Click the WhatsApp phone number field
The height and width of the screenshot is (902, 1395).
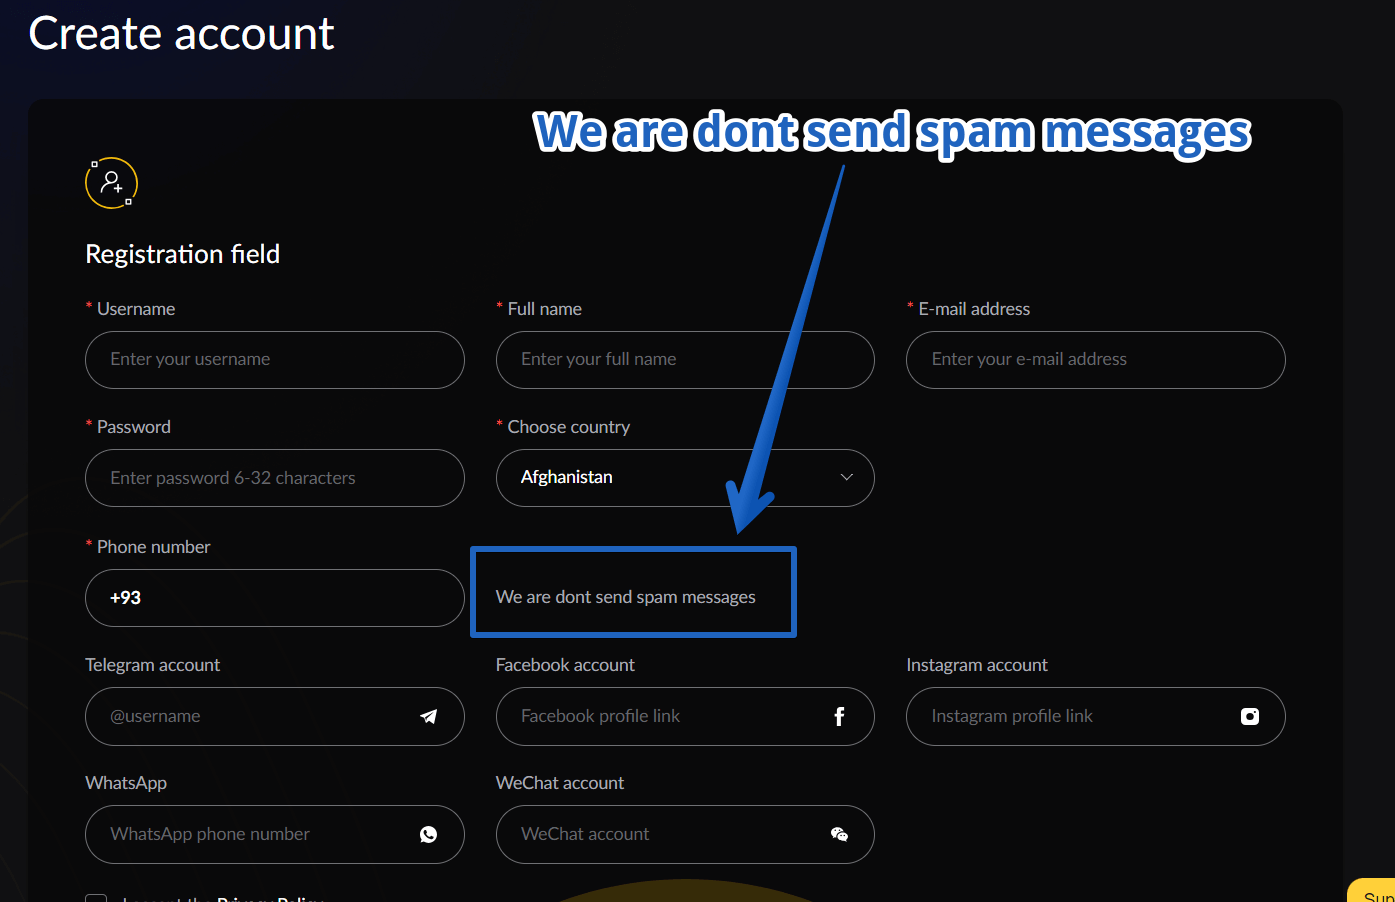coord(275,834)
